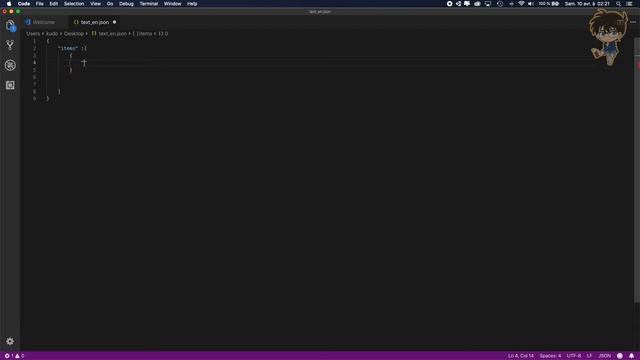Open the Source Control view
This screenshot has width=640, height=360.
point(10,45)
